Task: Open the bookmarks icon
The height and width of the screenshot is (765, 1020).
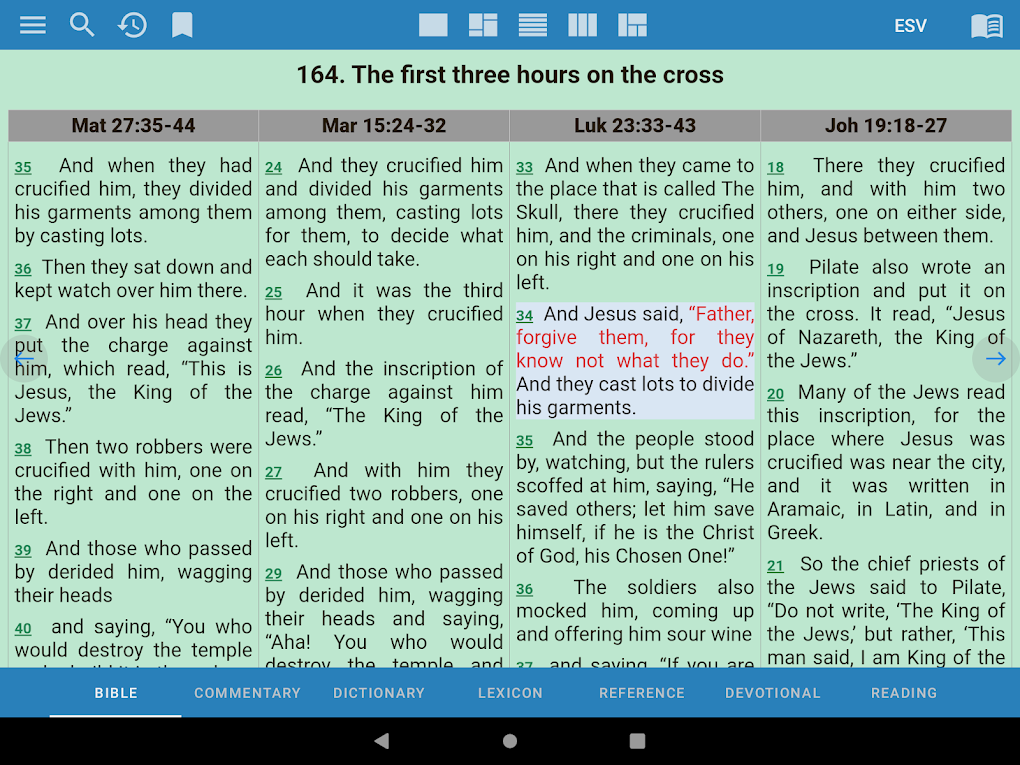Action: tap(182, 25)
